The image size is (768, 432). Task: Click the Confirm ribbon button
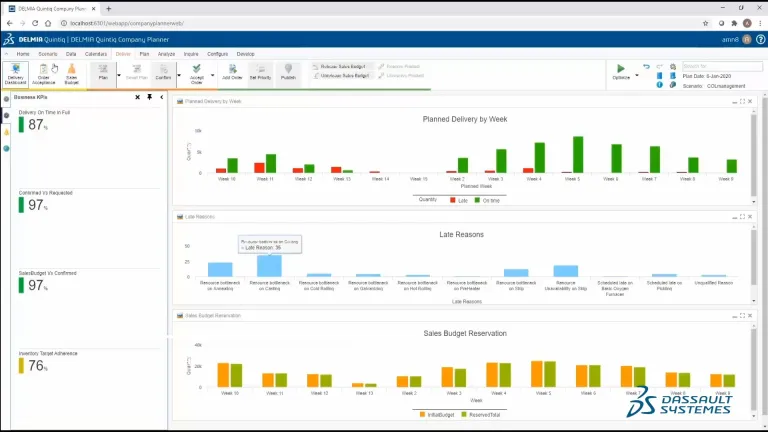(x=163, y=74)
